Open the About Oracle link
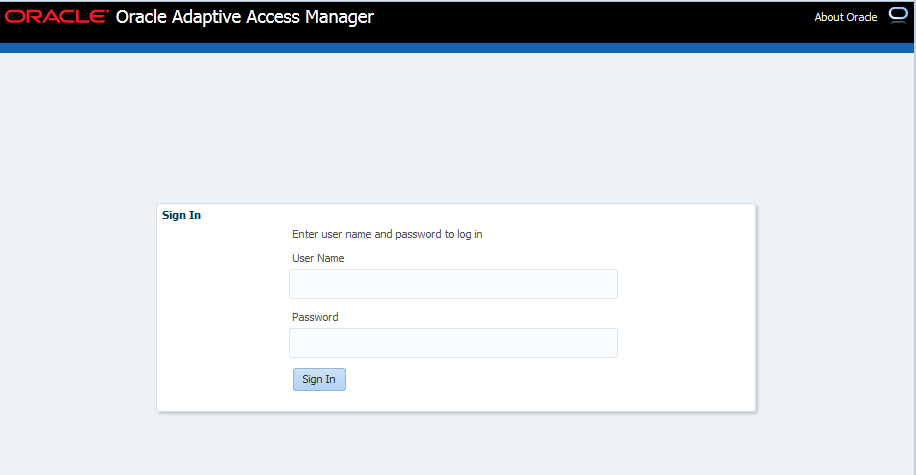Screen dimensions: 916x475 click(x=845, y=18)
